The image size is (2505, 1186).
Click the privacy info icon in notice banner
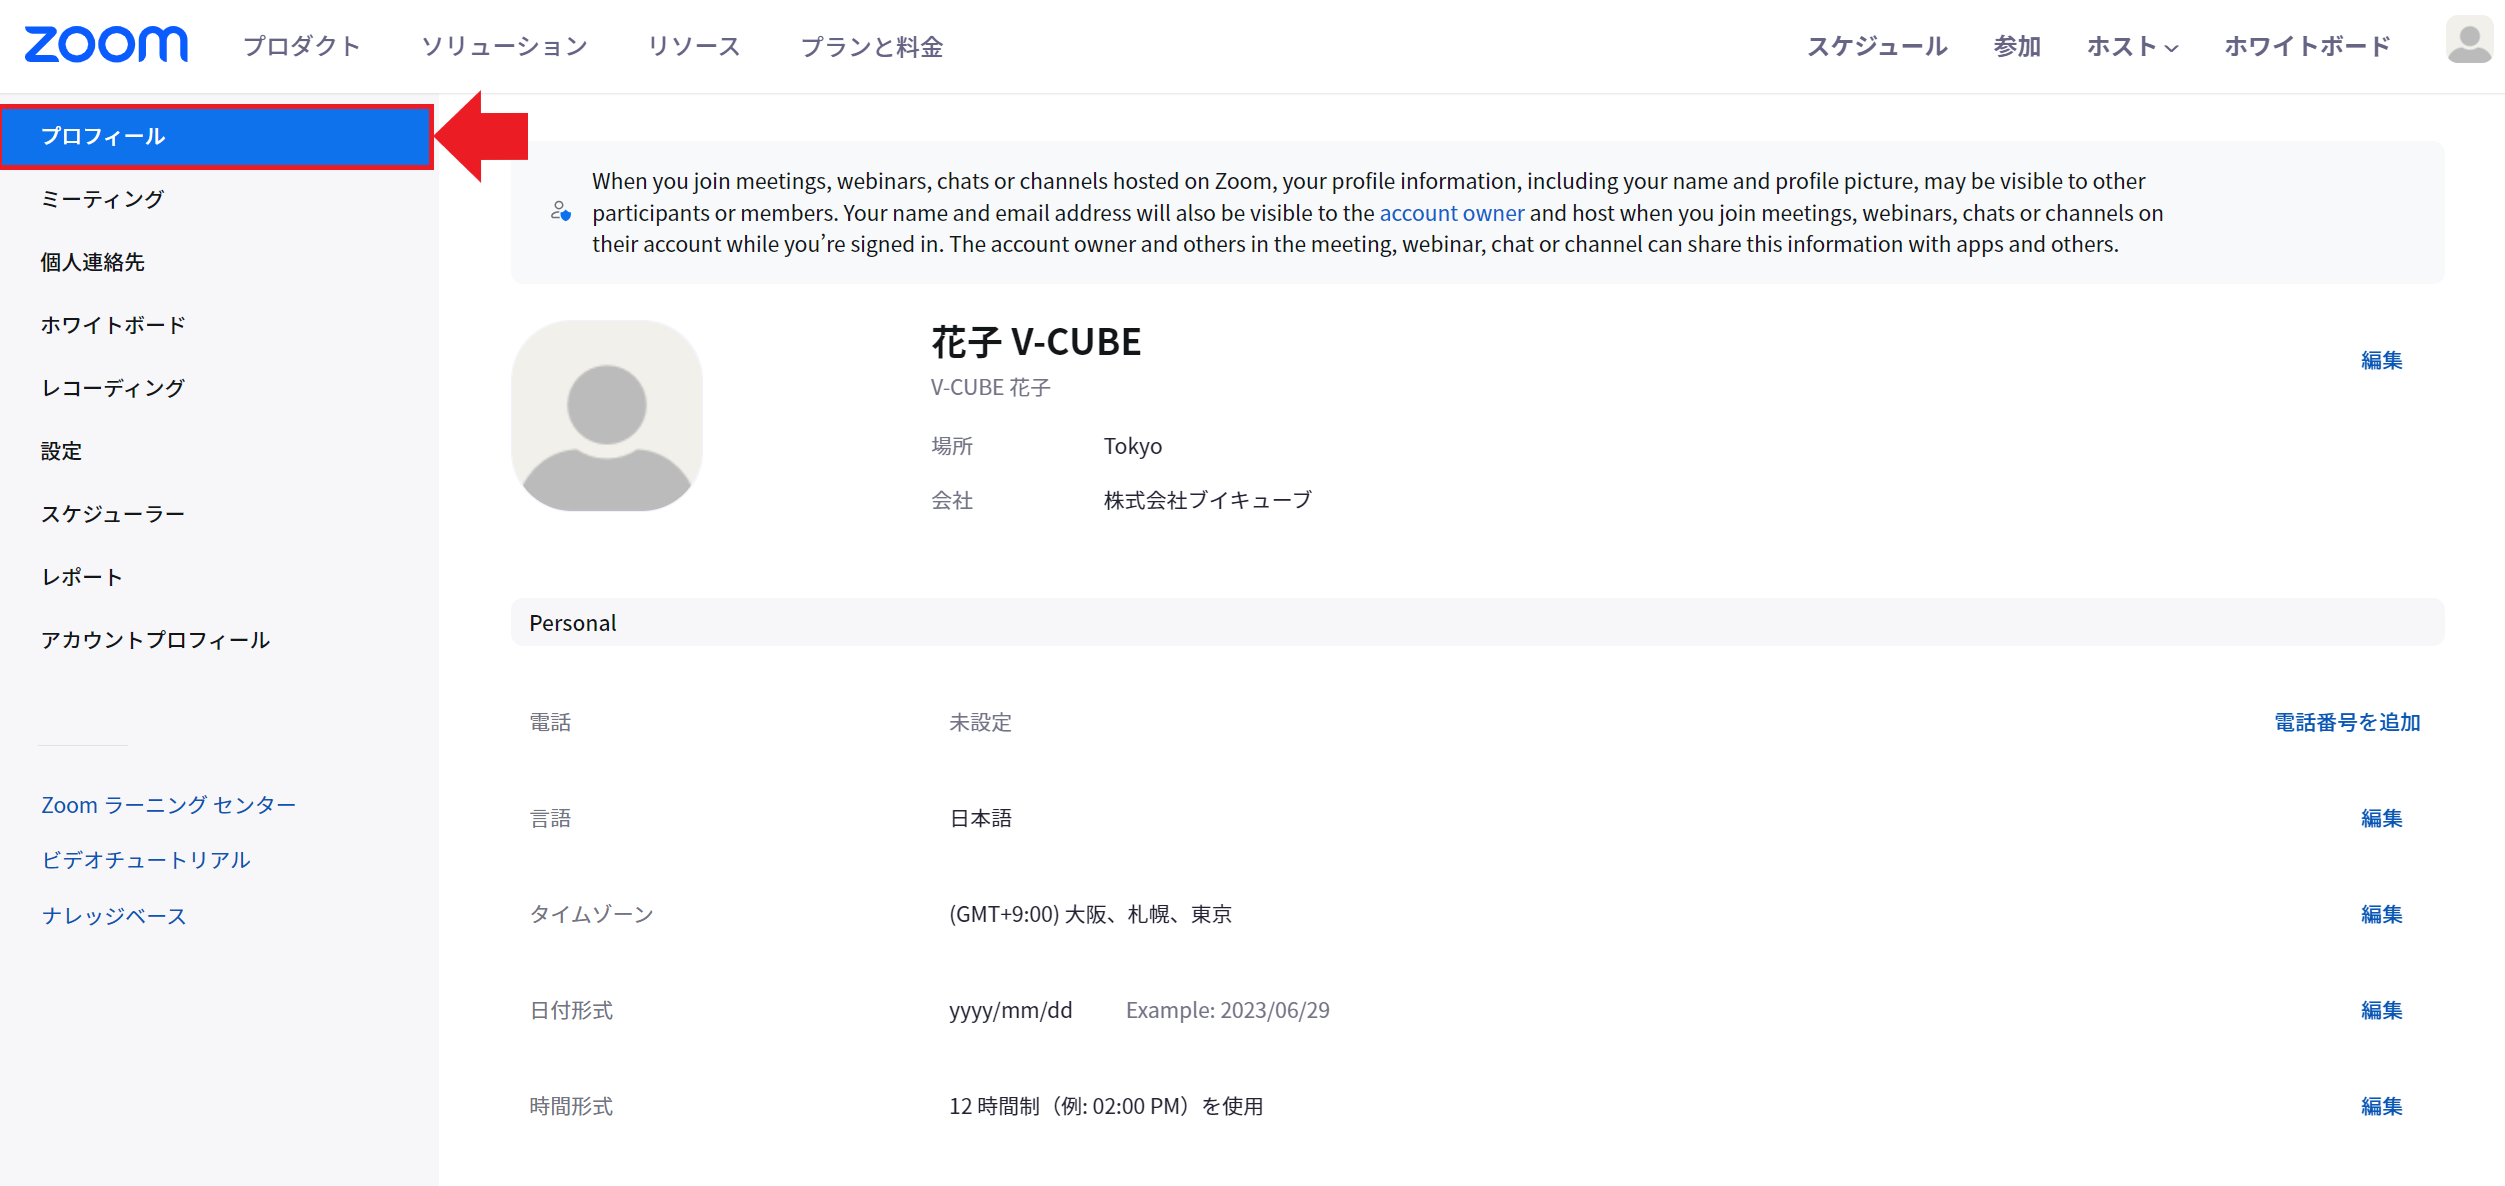pyautogui.click(x=561, y=211)
